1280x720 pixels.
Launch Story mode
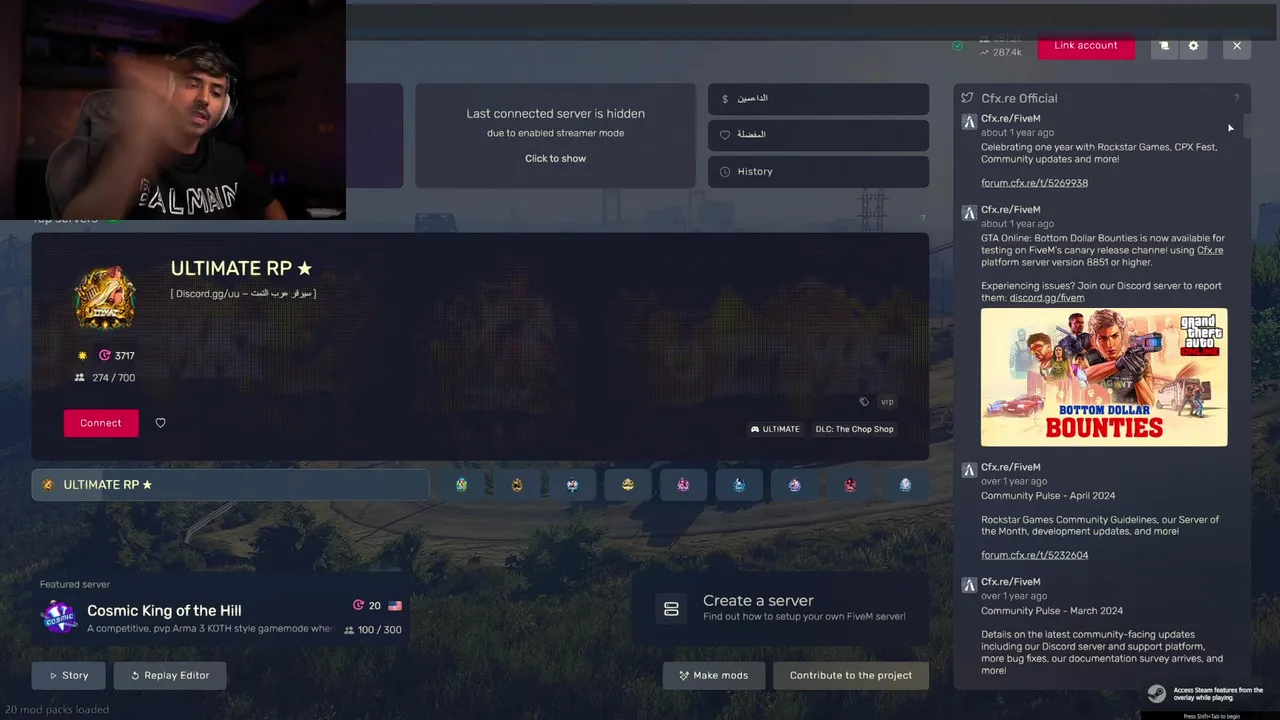[69, 675]
